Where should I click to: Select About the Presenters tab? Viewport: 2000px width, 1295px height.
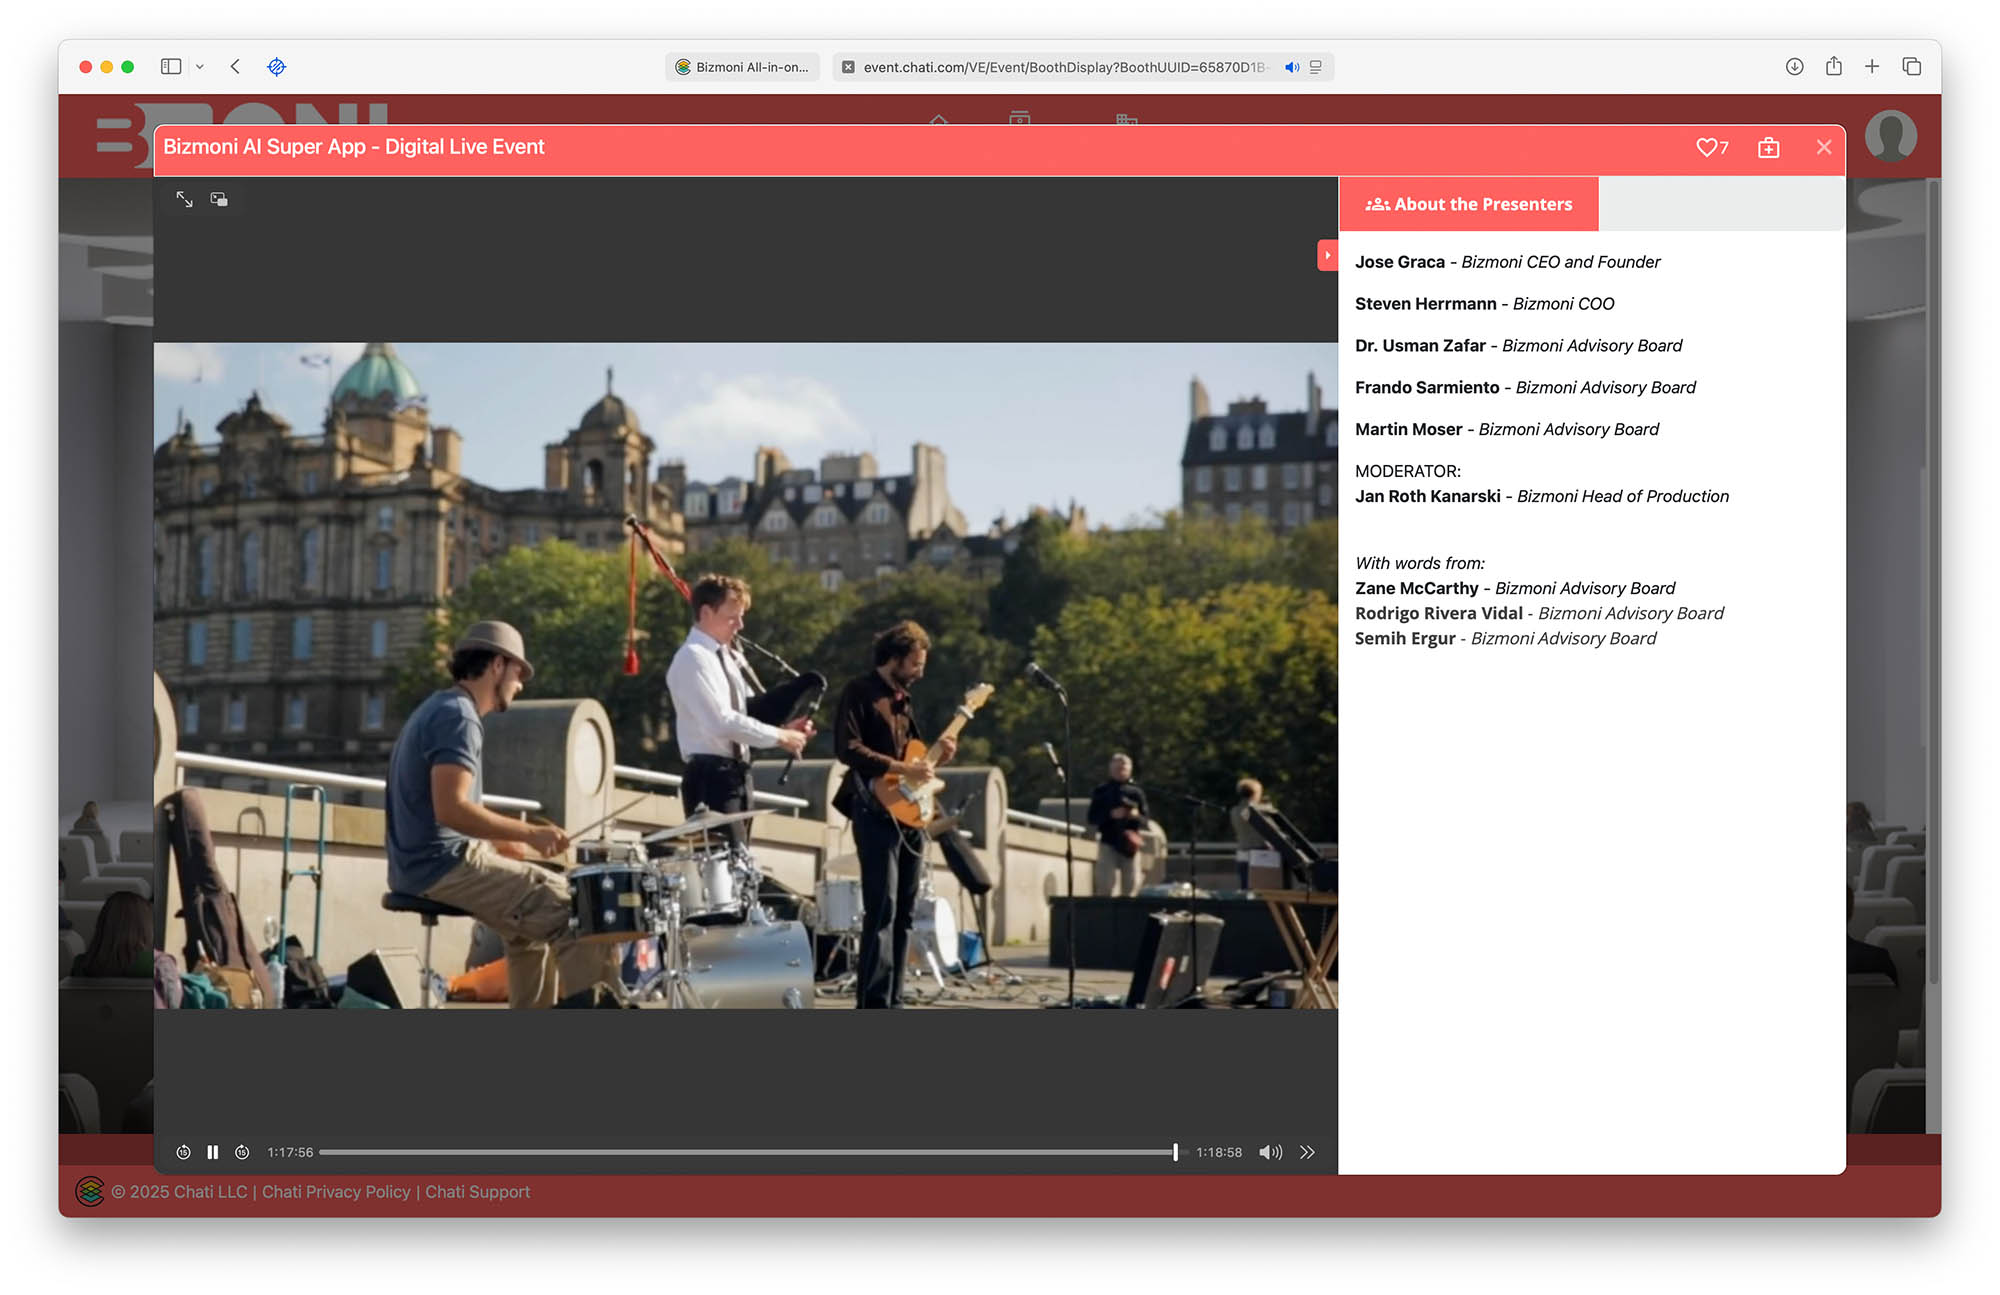coord(1468,204)
